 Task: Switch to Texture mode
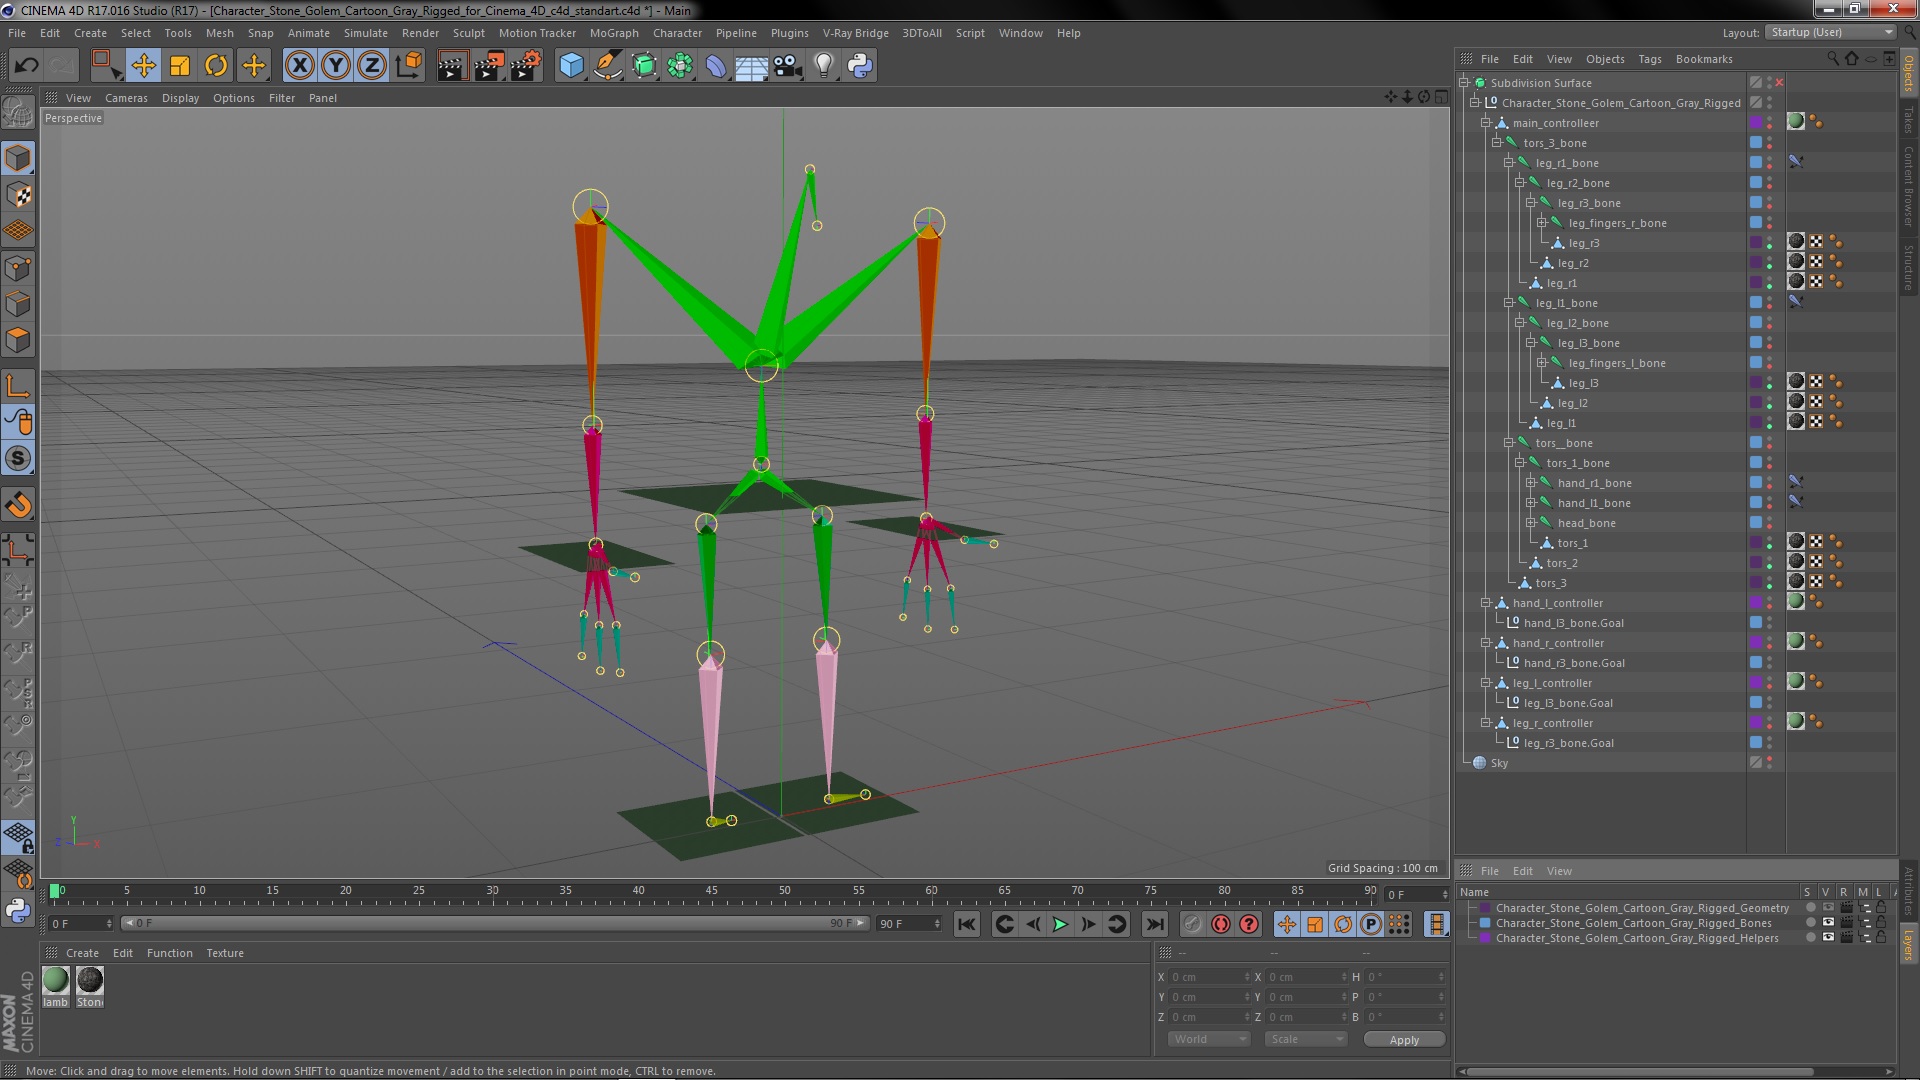18,195
